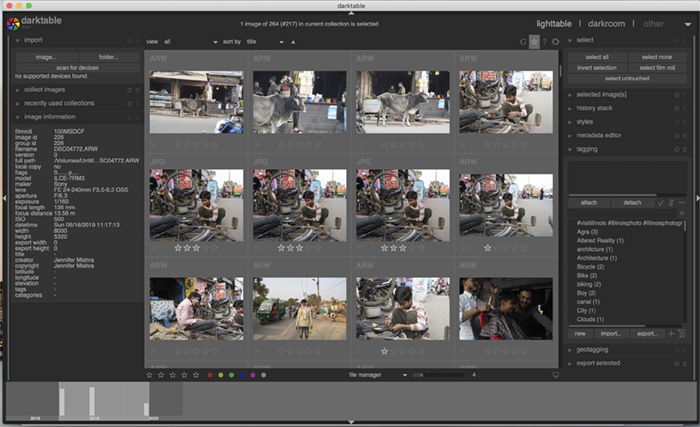
Task: Switch to lighttable view
Action: click(x=554, y=24)
